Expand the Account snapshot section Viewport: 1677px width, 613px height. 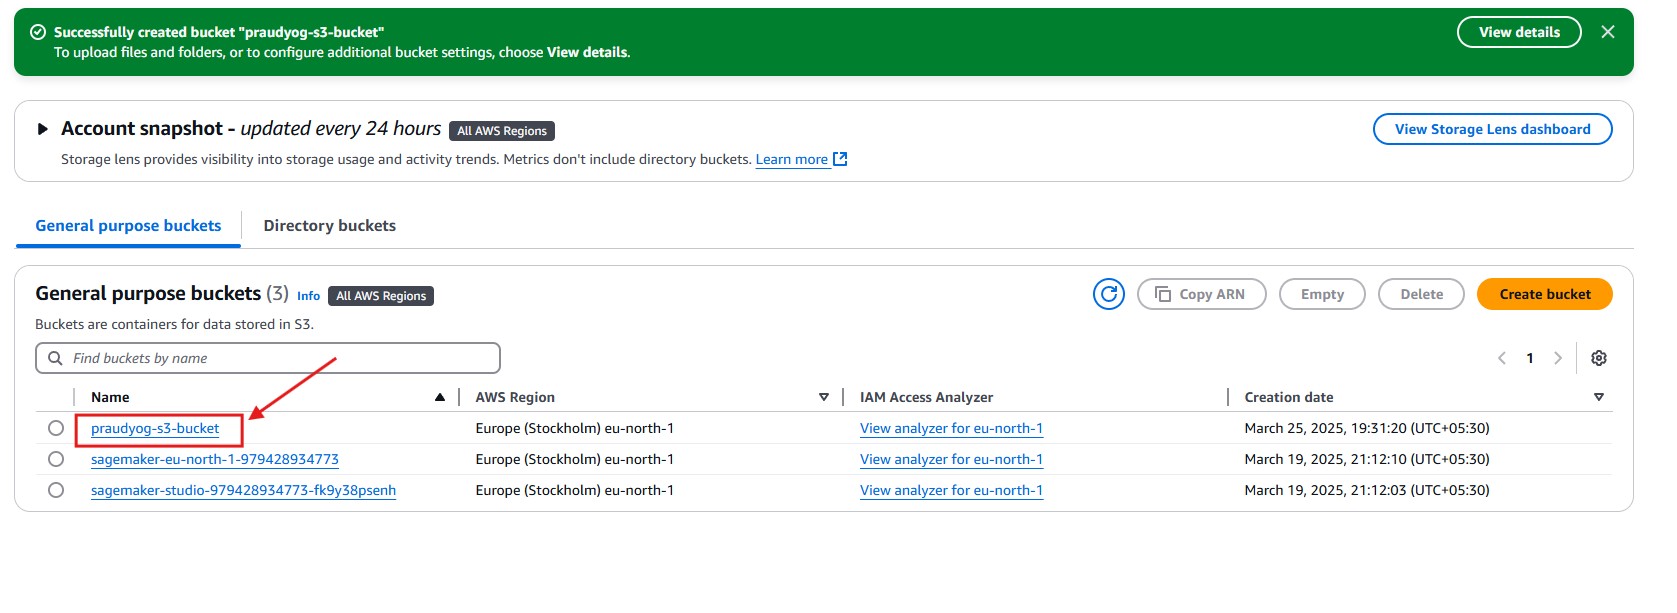42,129
